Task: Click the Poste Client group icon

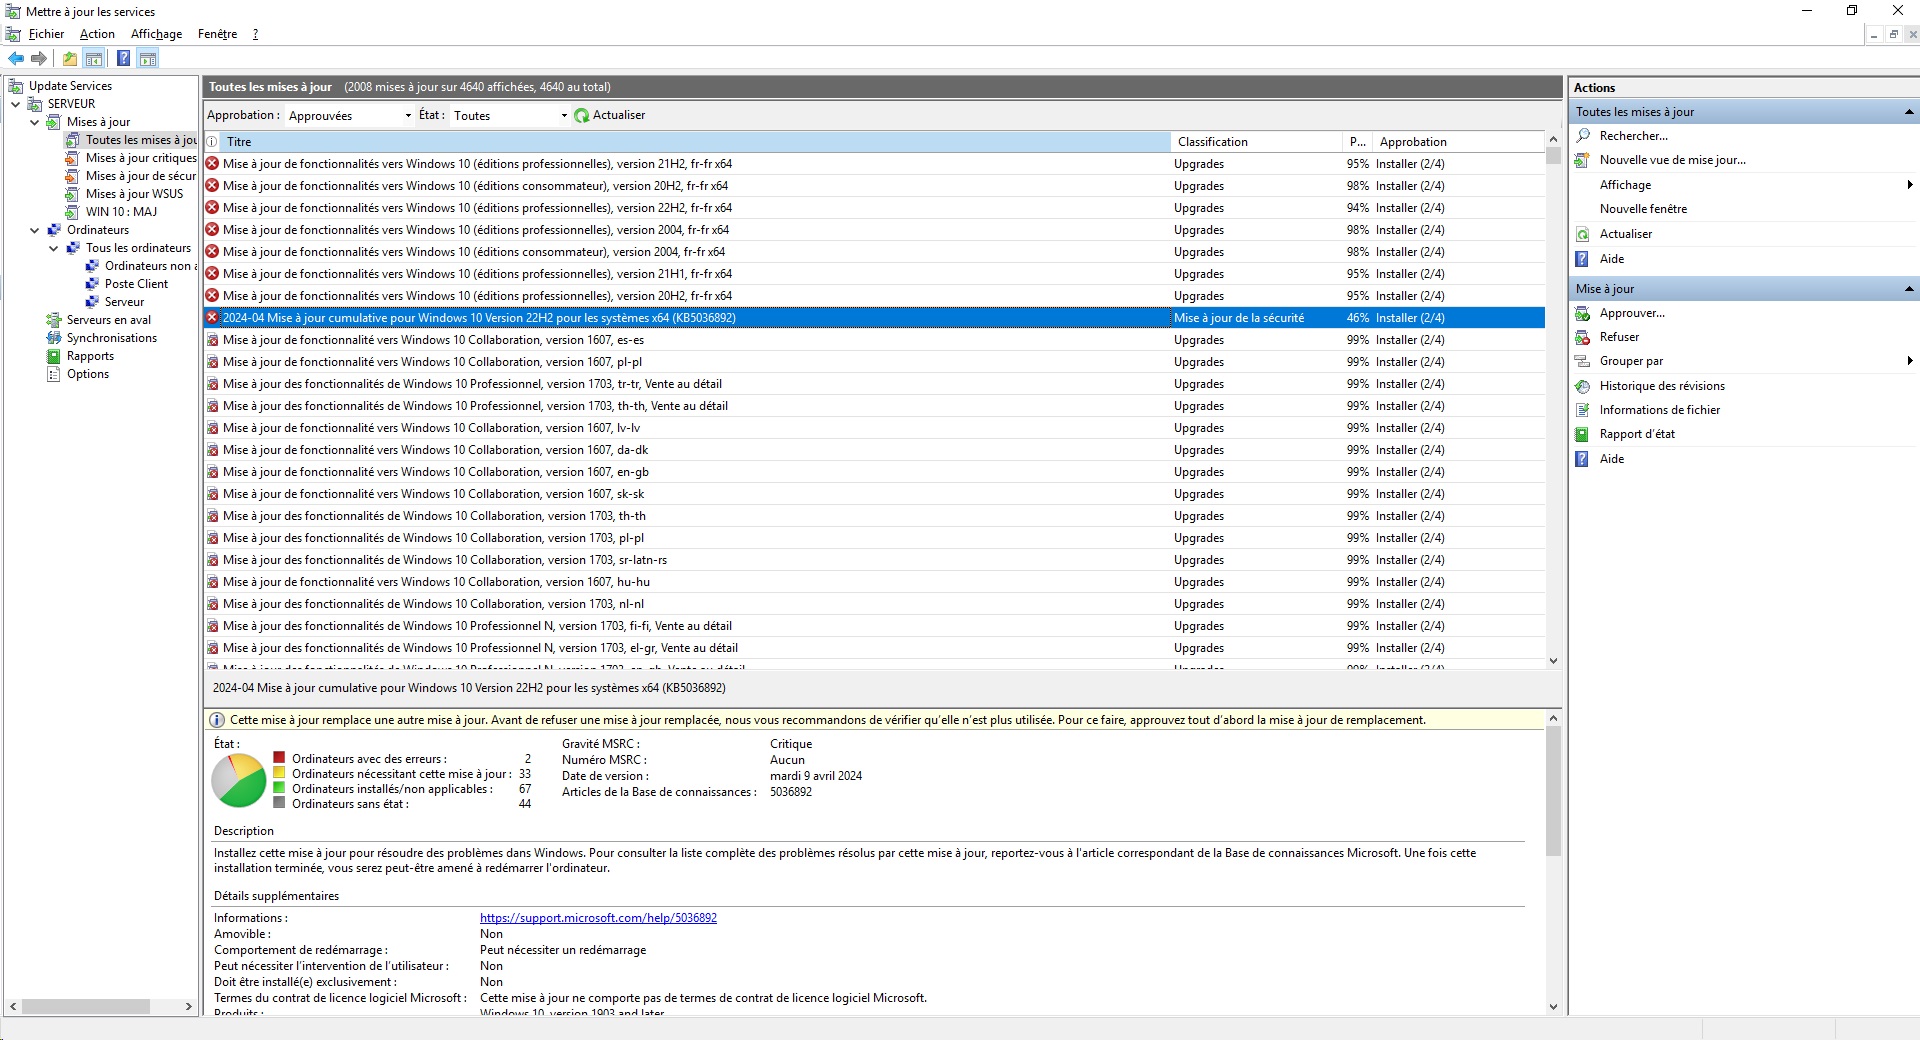Action: coord(92,284)
